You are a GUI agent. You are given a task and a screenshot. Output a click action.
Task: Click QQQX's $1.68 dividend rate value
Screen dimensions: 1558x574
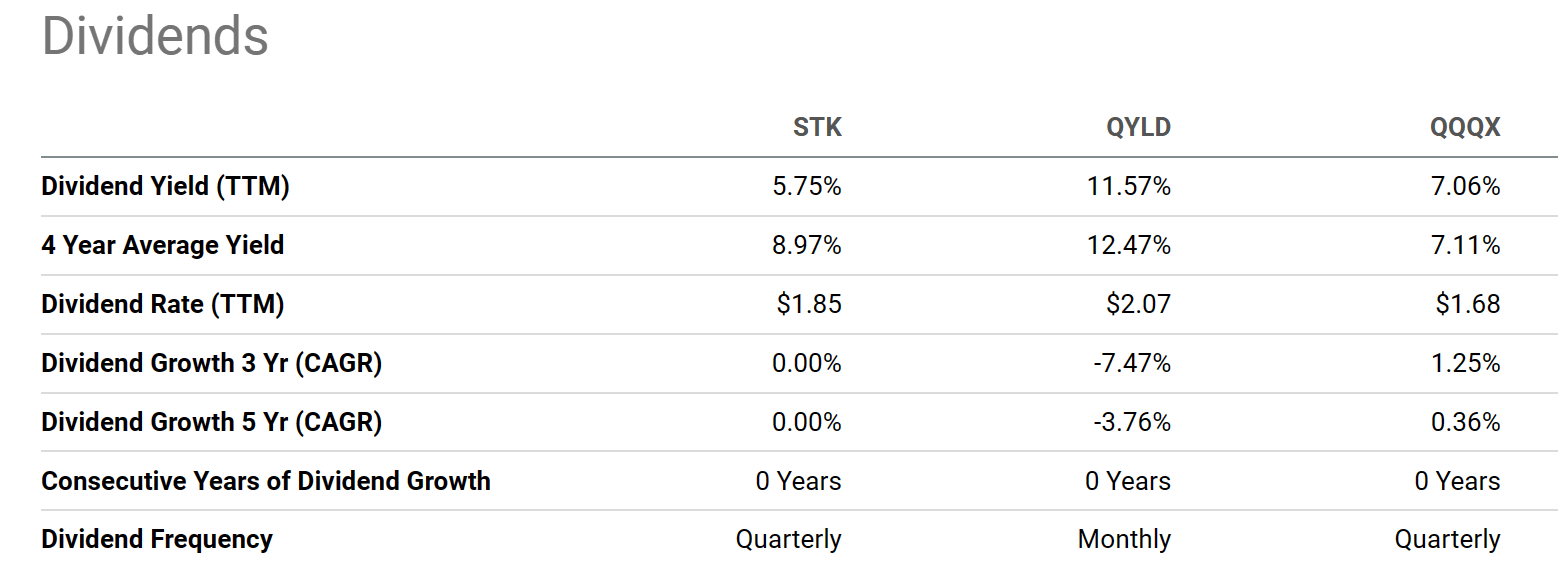click(1467, 304)
